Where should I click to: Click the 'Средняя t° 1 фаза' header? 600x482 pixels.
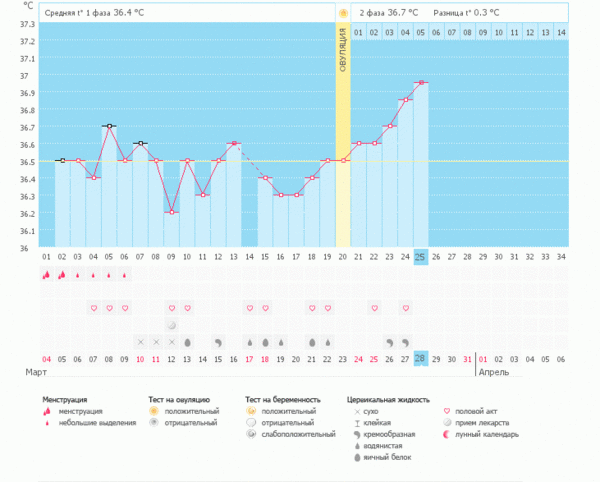click(98, 13)
